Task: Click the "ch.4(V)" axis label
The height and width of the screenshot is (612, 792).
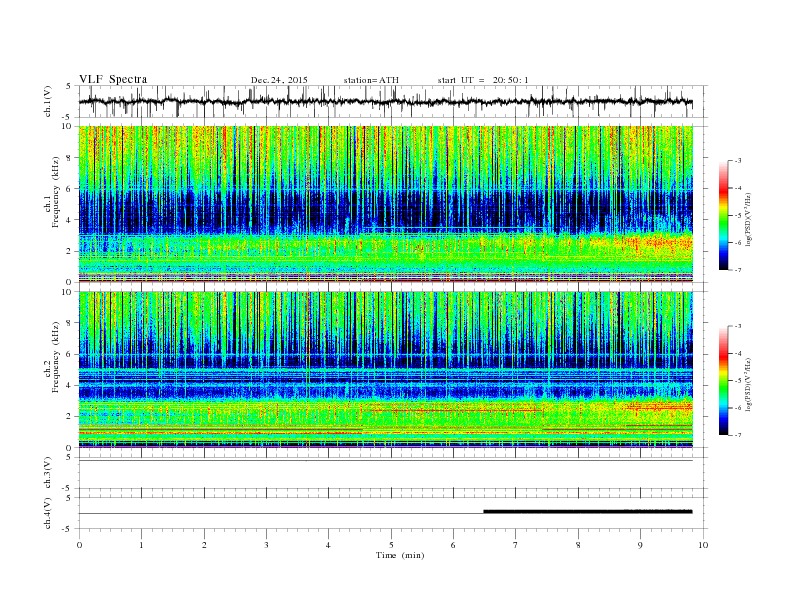Action: tap(48, 513)
